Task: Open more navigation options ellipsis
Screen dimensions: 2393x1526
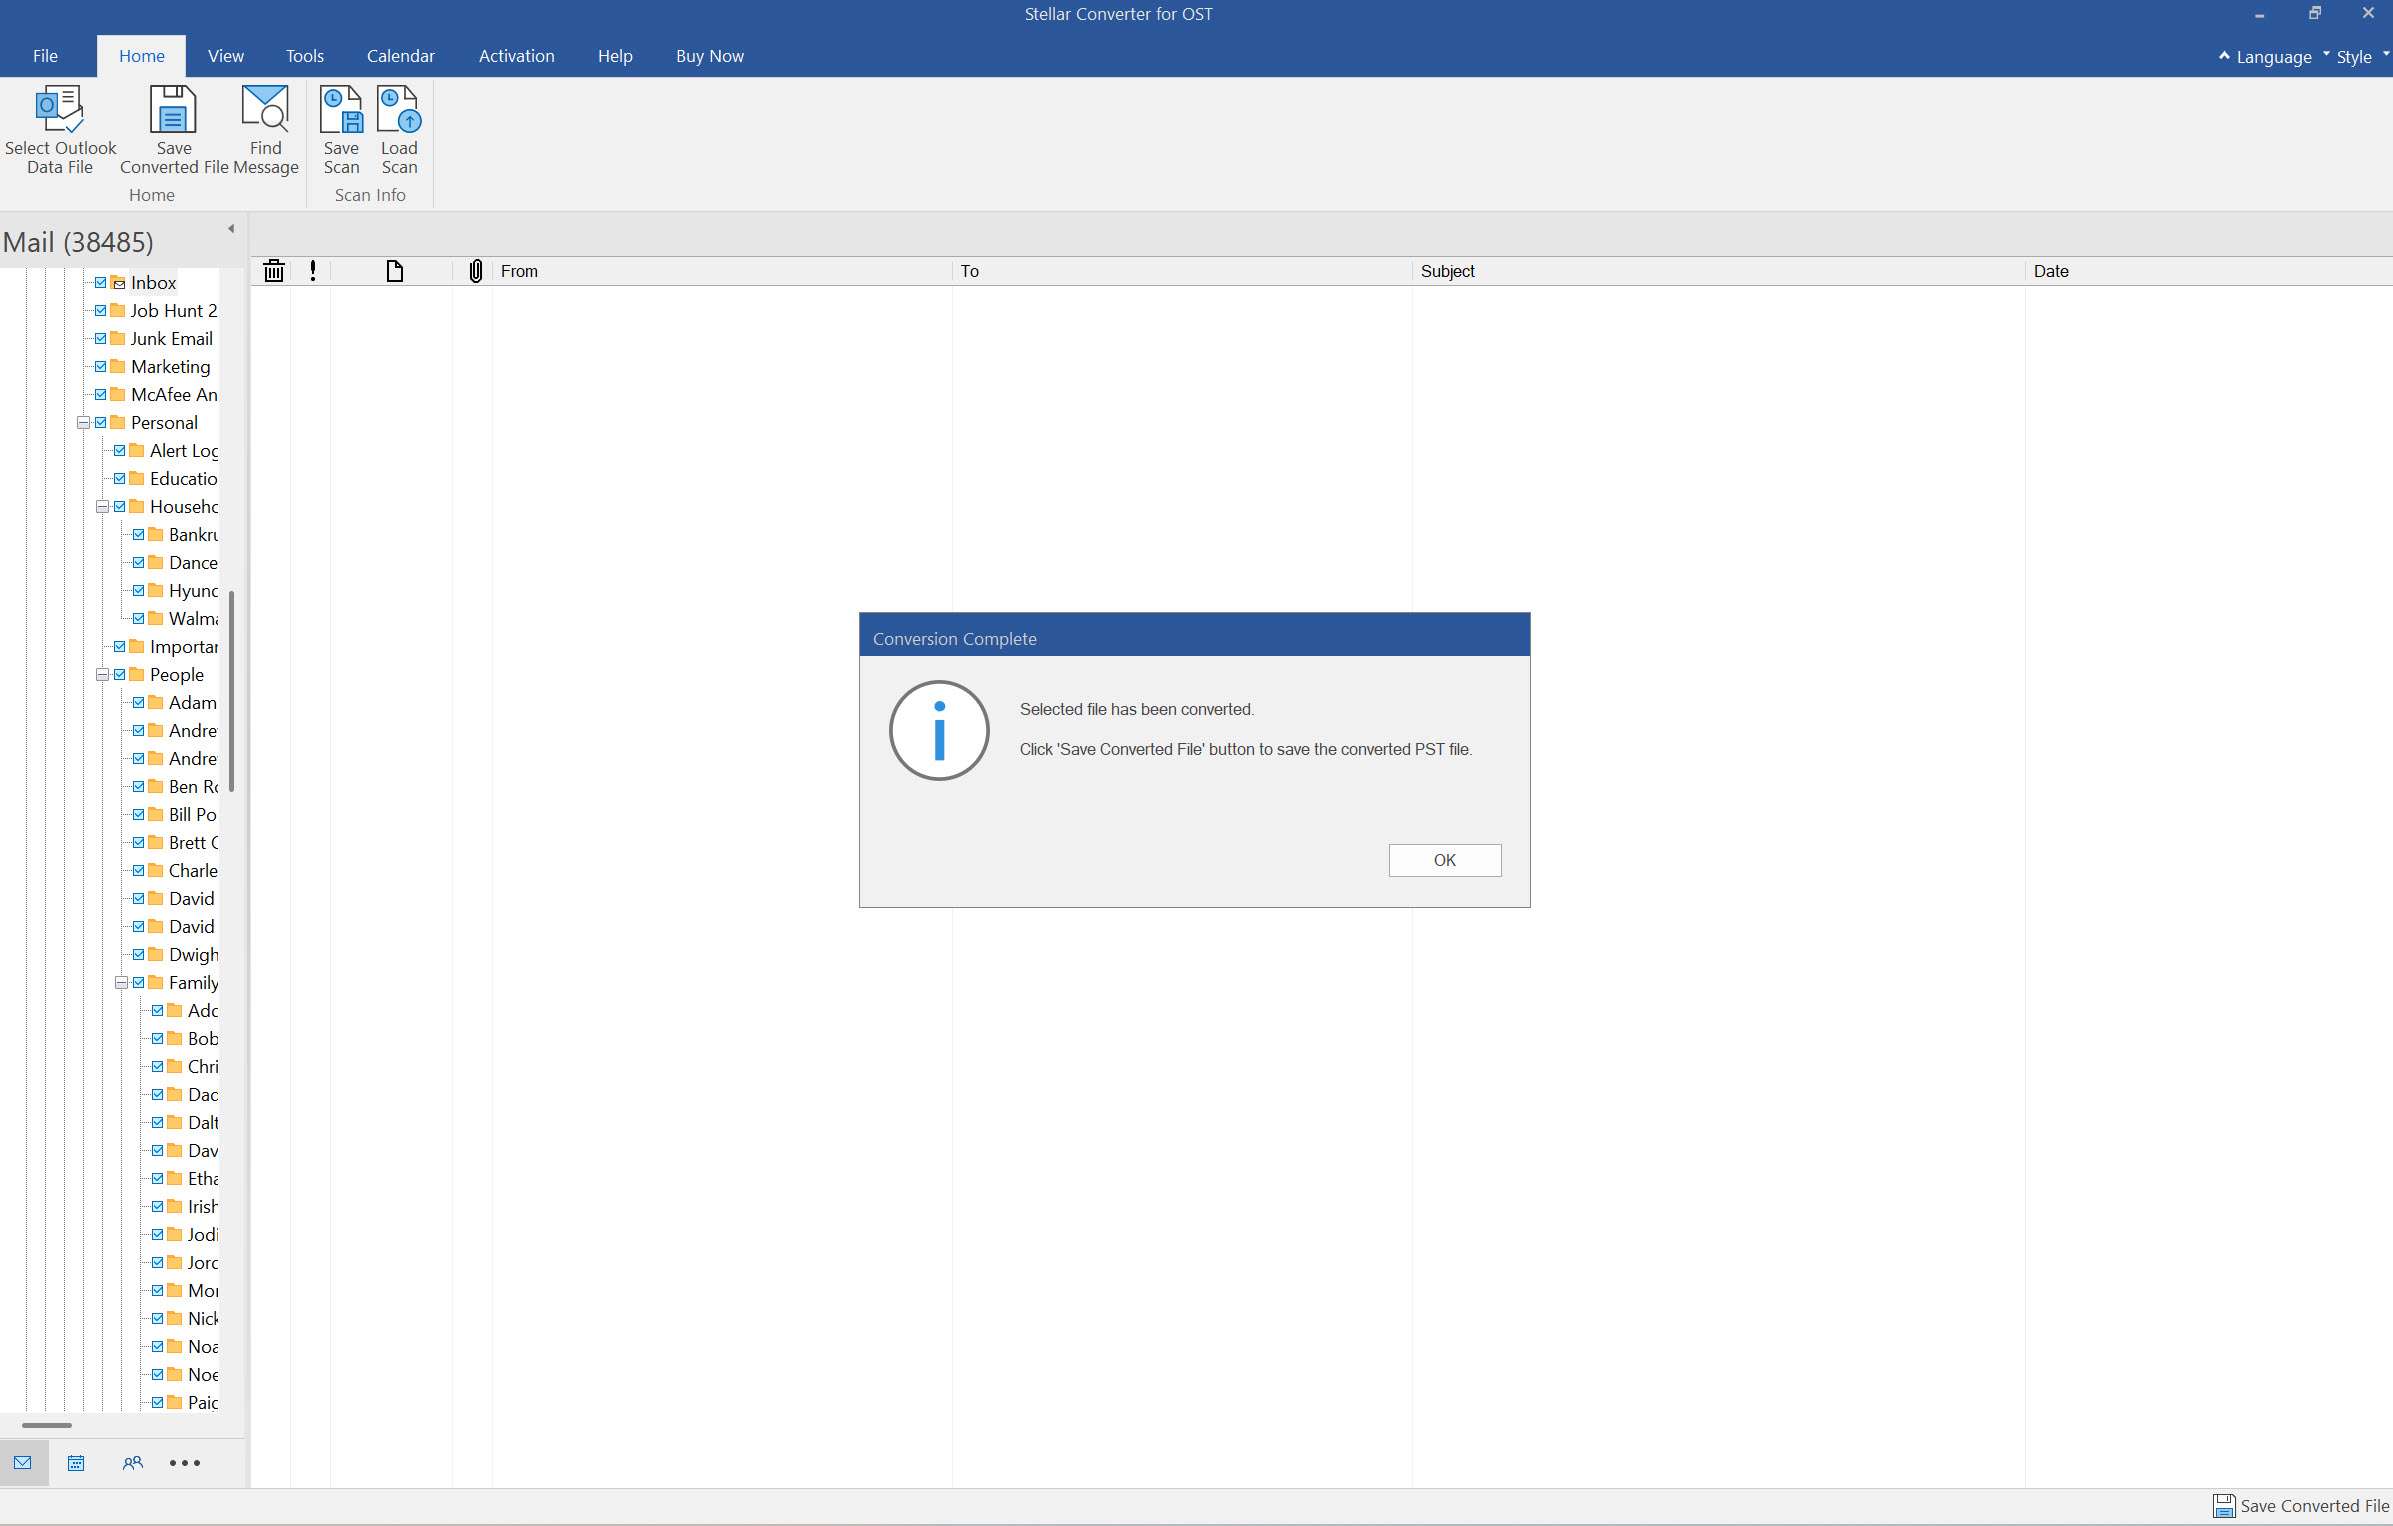Action: point(185,1463)
